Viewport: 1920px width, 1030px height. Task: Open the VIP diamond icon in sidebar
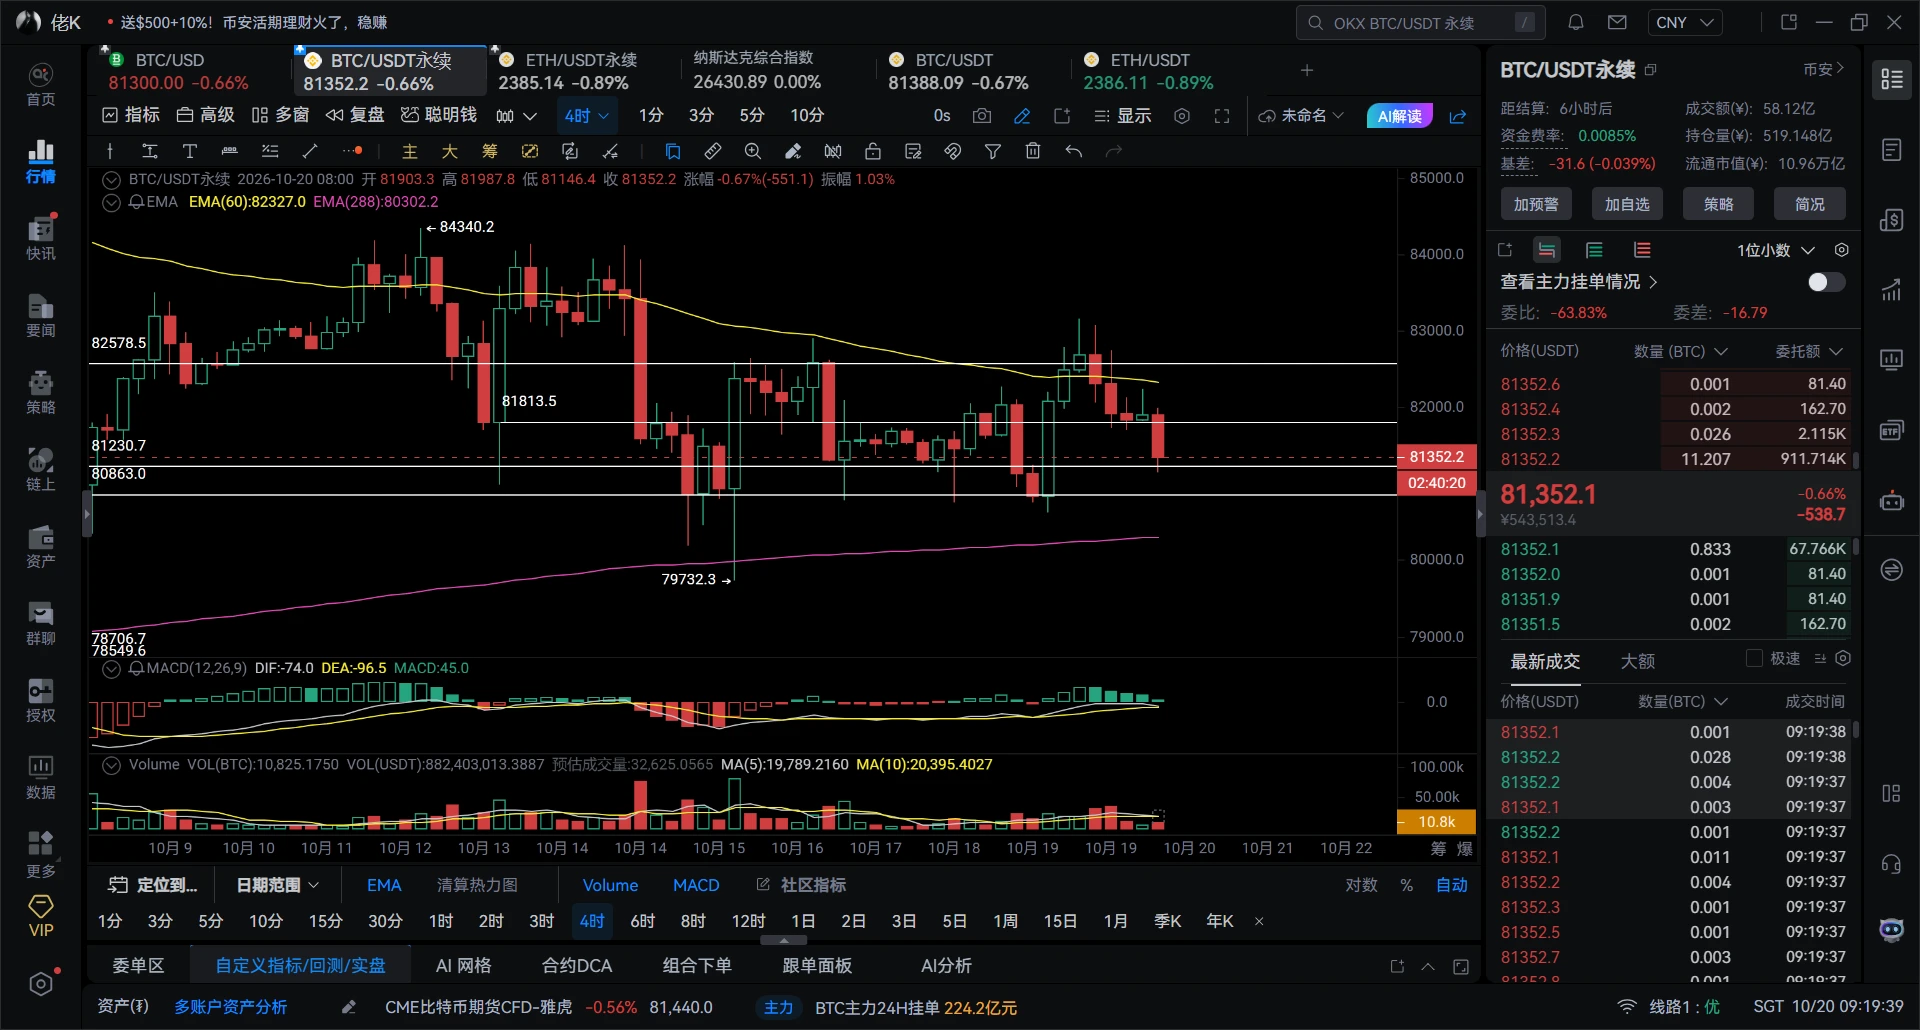pos(41,916)
